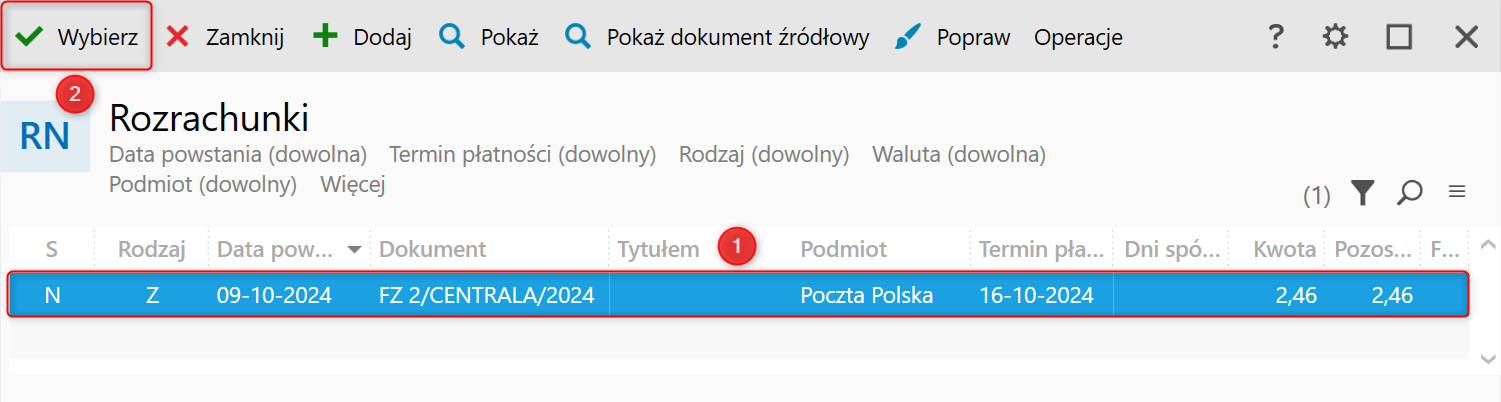Expand the Data powstania (dowolna) filter
Viewport: 1501px width, 402px height.
238,155
